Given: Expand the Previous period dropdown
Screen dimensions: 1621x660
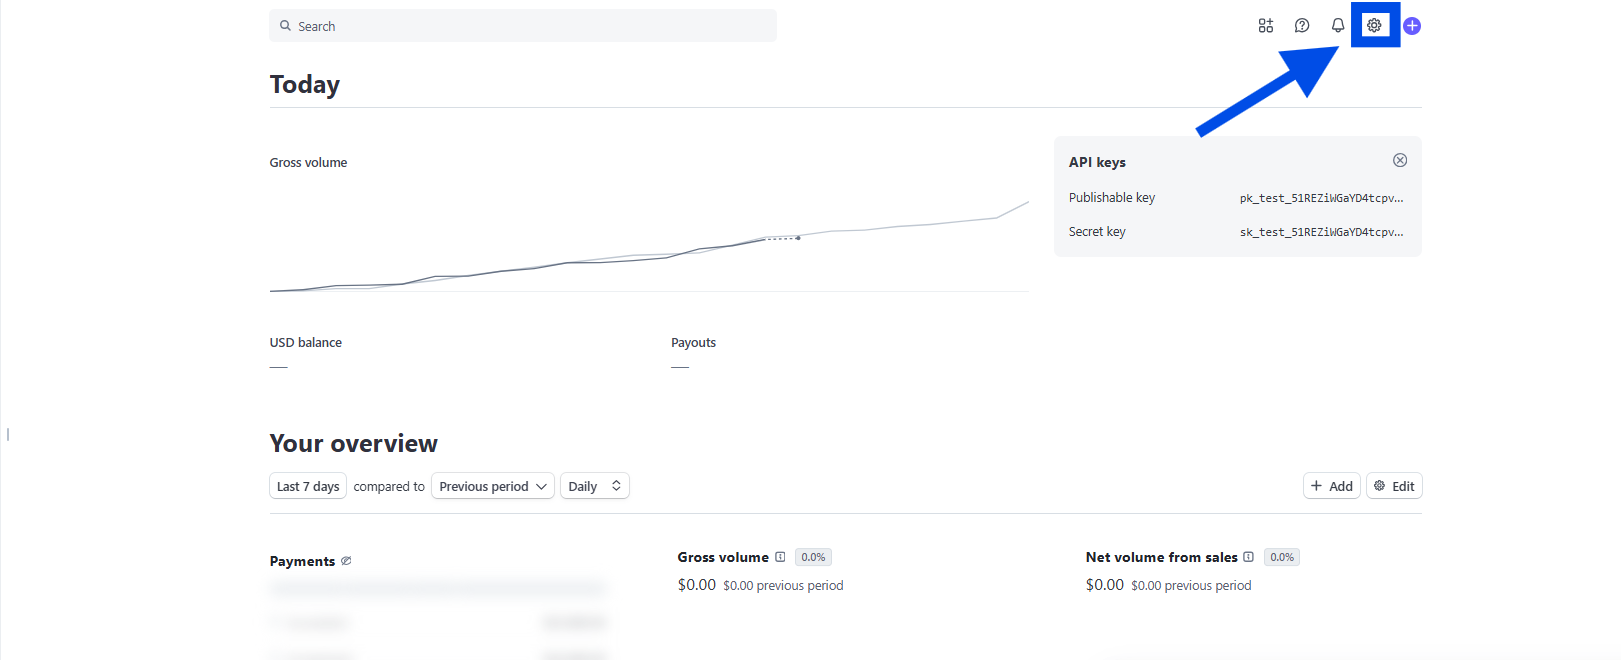Looking at the screenshot, I should click(x=493, y=486).
